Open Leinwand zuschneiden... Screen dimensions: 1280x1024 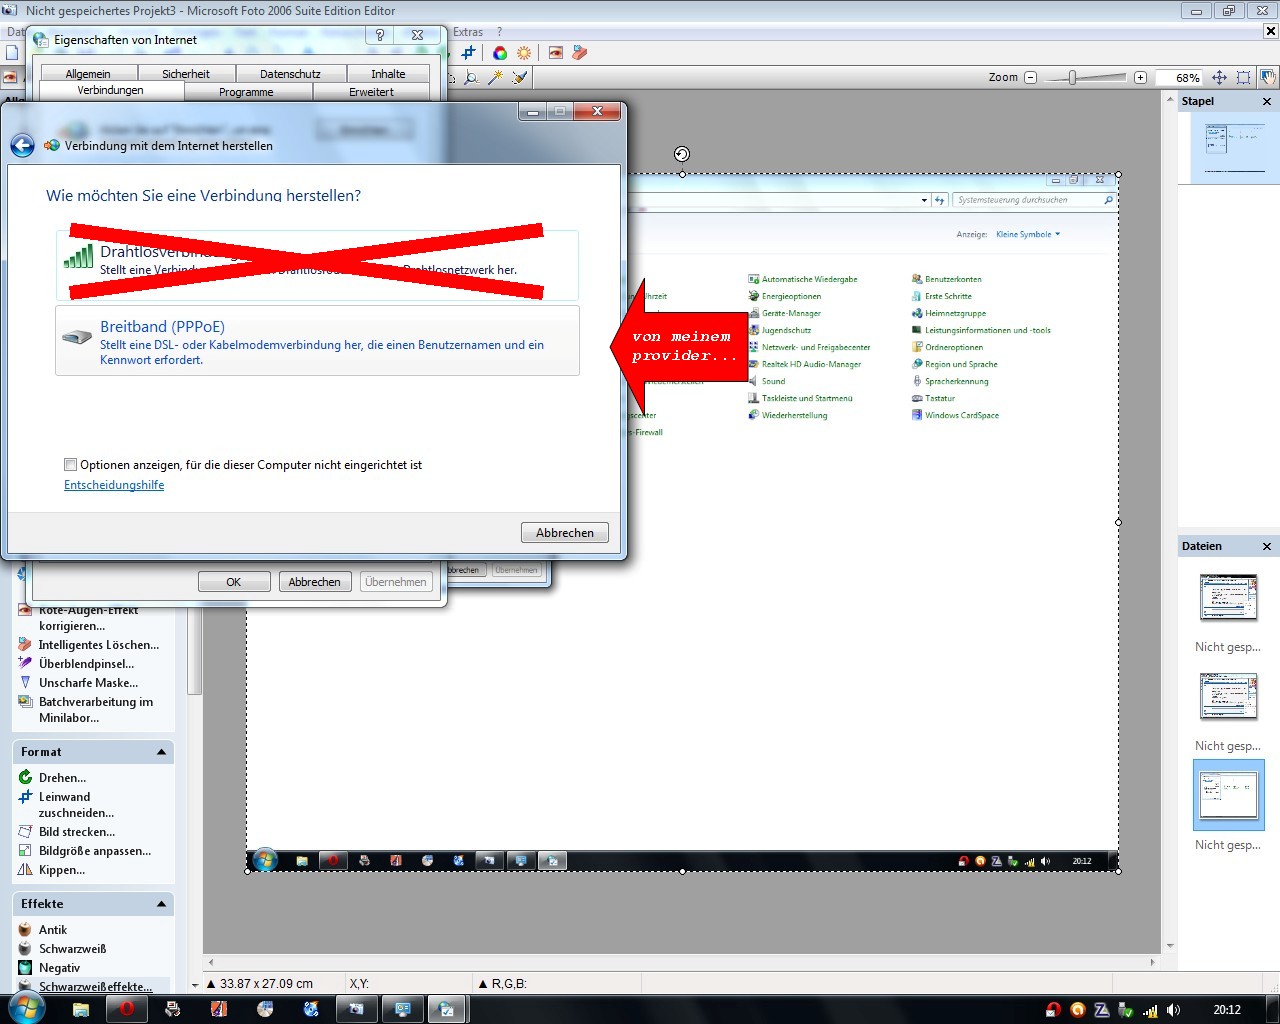[76, 805]
